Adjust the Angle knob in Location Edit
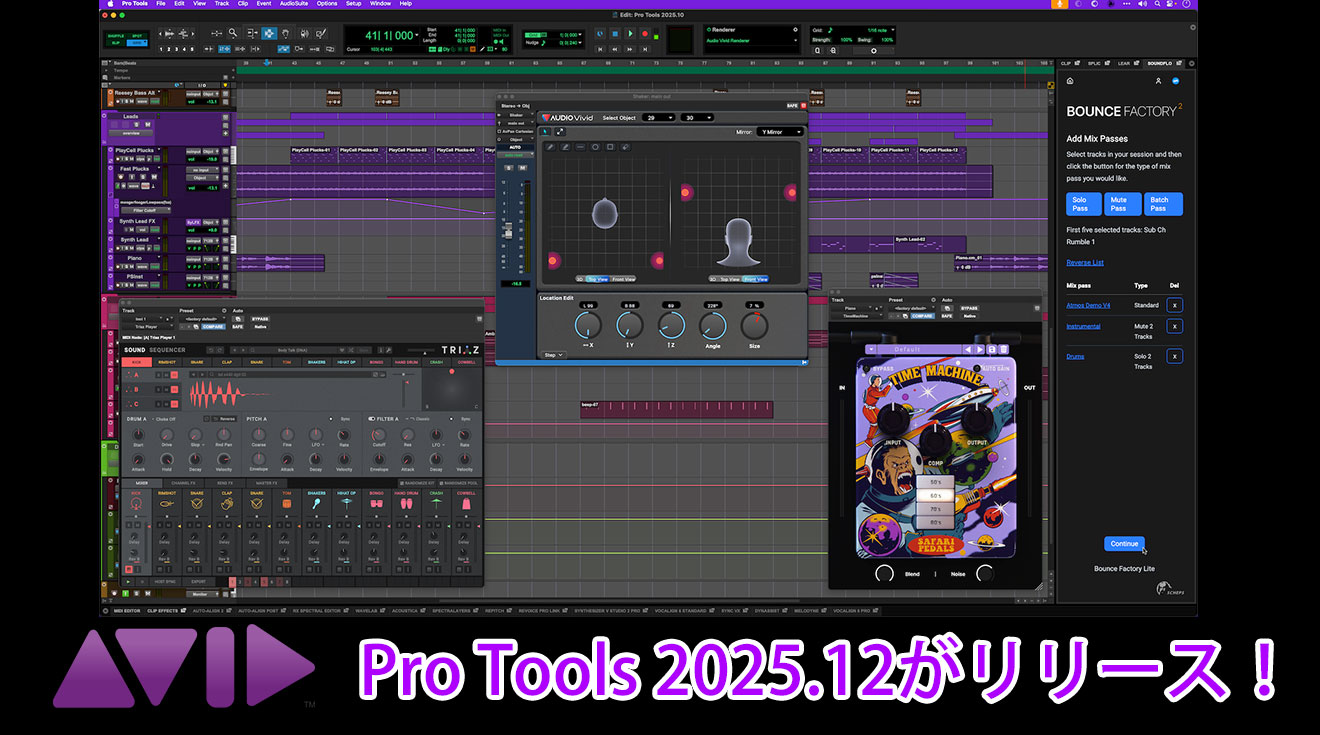This screenshot has width=1320, height=735. [x=713, y=325]
